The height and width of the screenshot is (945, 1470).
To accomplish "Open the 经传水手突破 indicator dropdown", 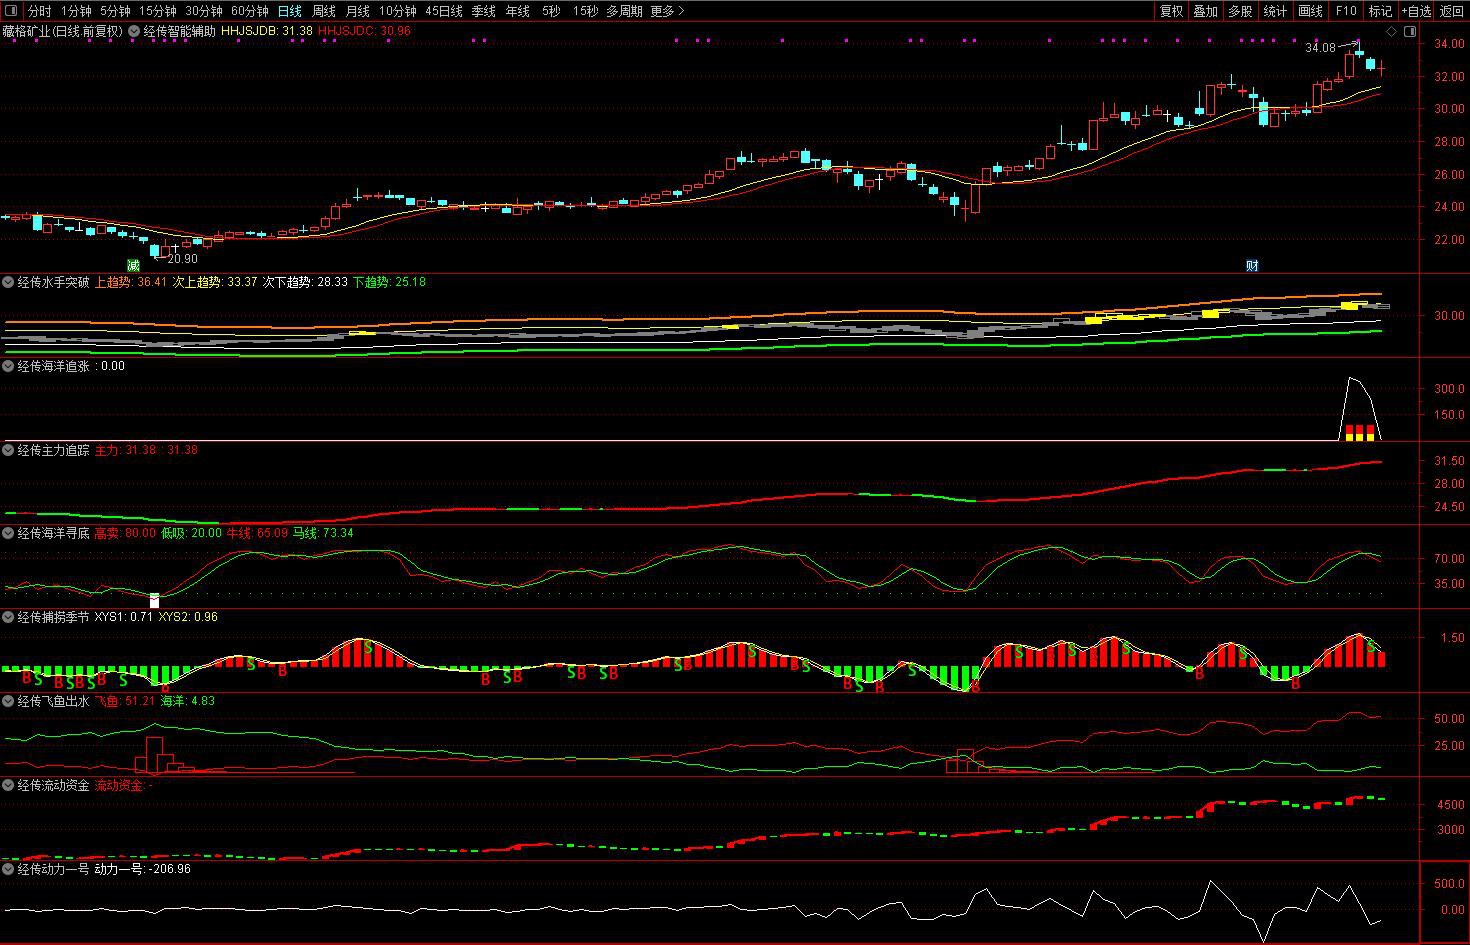I will [x=9, y=282].
